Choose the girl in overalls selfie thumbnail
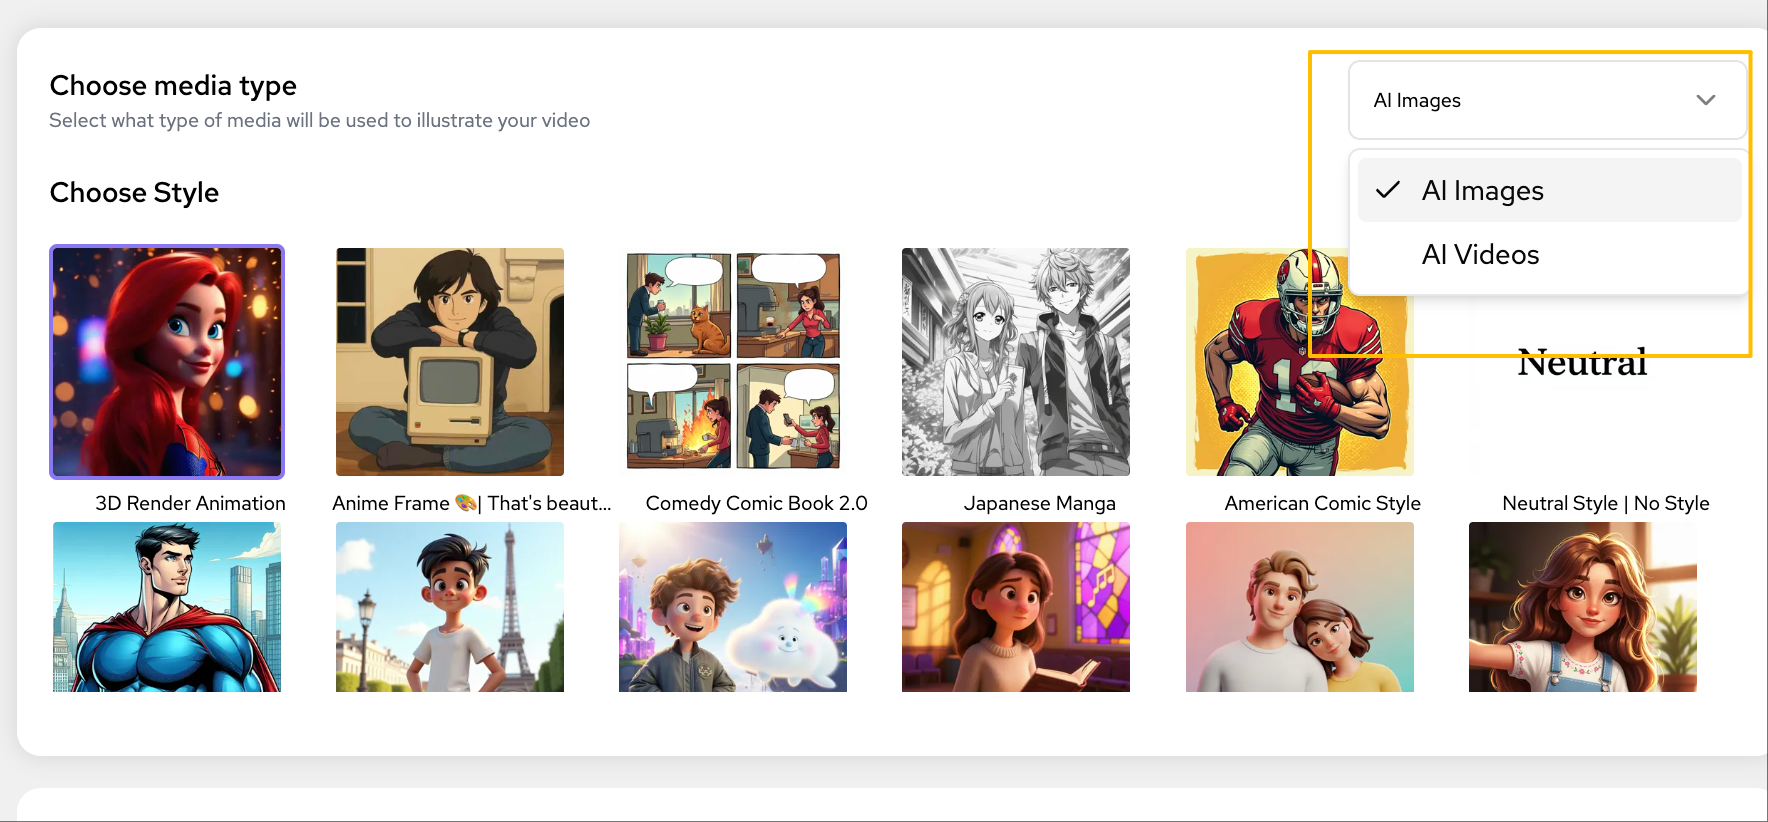Image resolution: width=1768 pixels, height=822 pixels. pos(1583,607)
